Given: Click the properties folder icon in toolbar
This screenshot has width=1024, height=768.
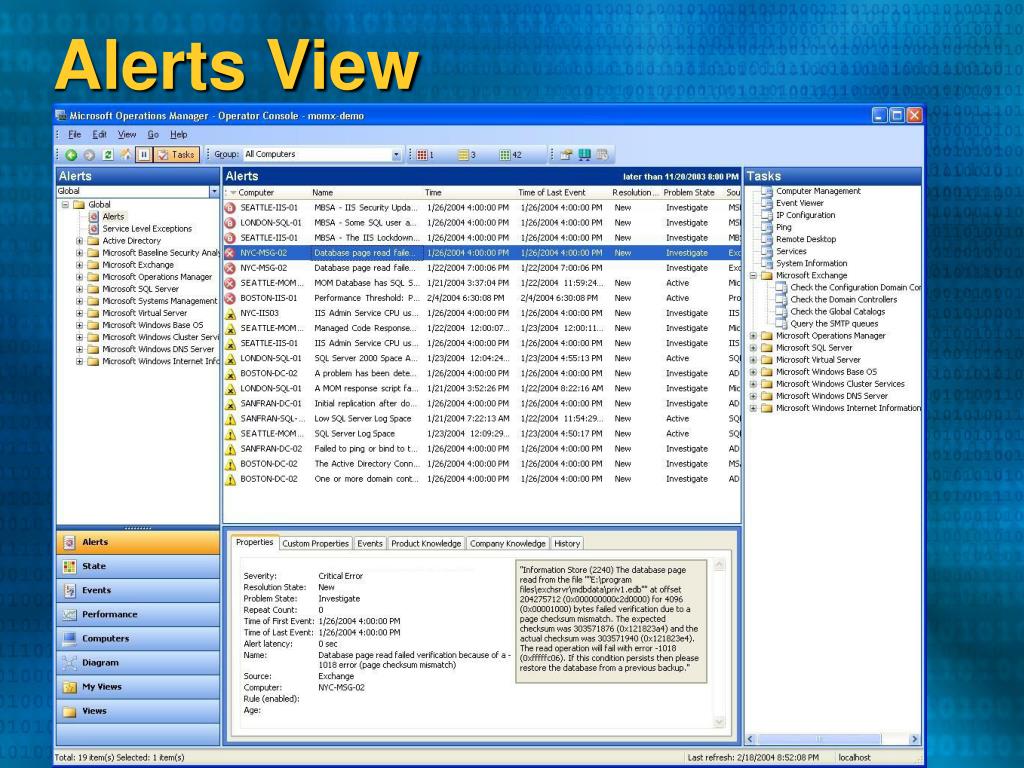Looking at the screenshot, I should [x=566, y=155].
